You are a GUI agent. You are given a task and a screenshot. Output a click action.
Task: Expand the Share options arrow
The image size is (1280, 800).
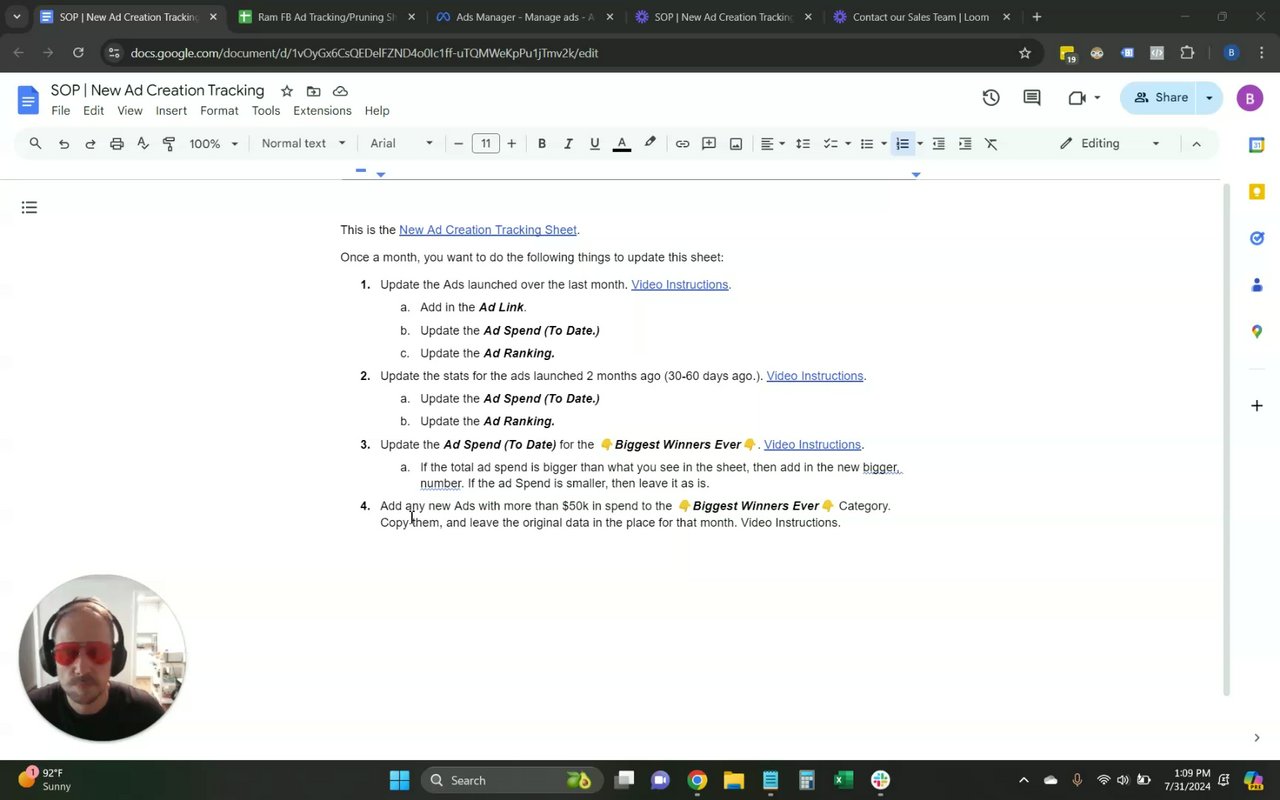coord(1210,98)
